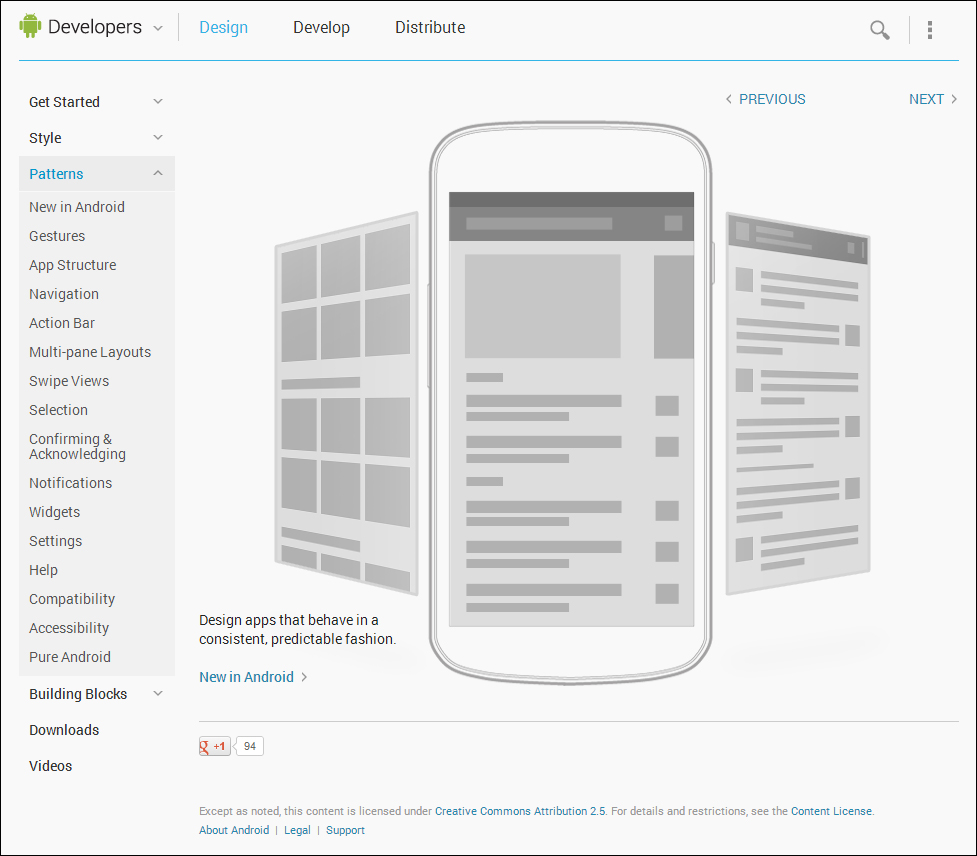Open Swipe Views sidebar item
Screen dimensions: 977x856
click(69, 381)
